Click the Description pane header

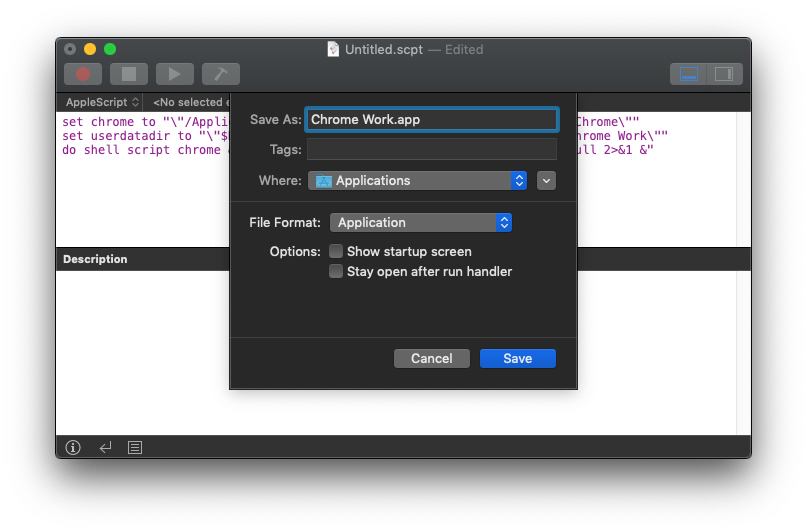click(95, 259)
